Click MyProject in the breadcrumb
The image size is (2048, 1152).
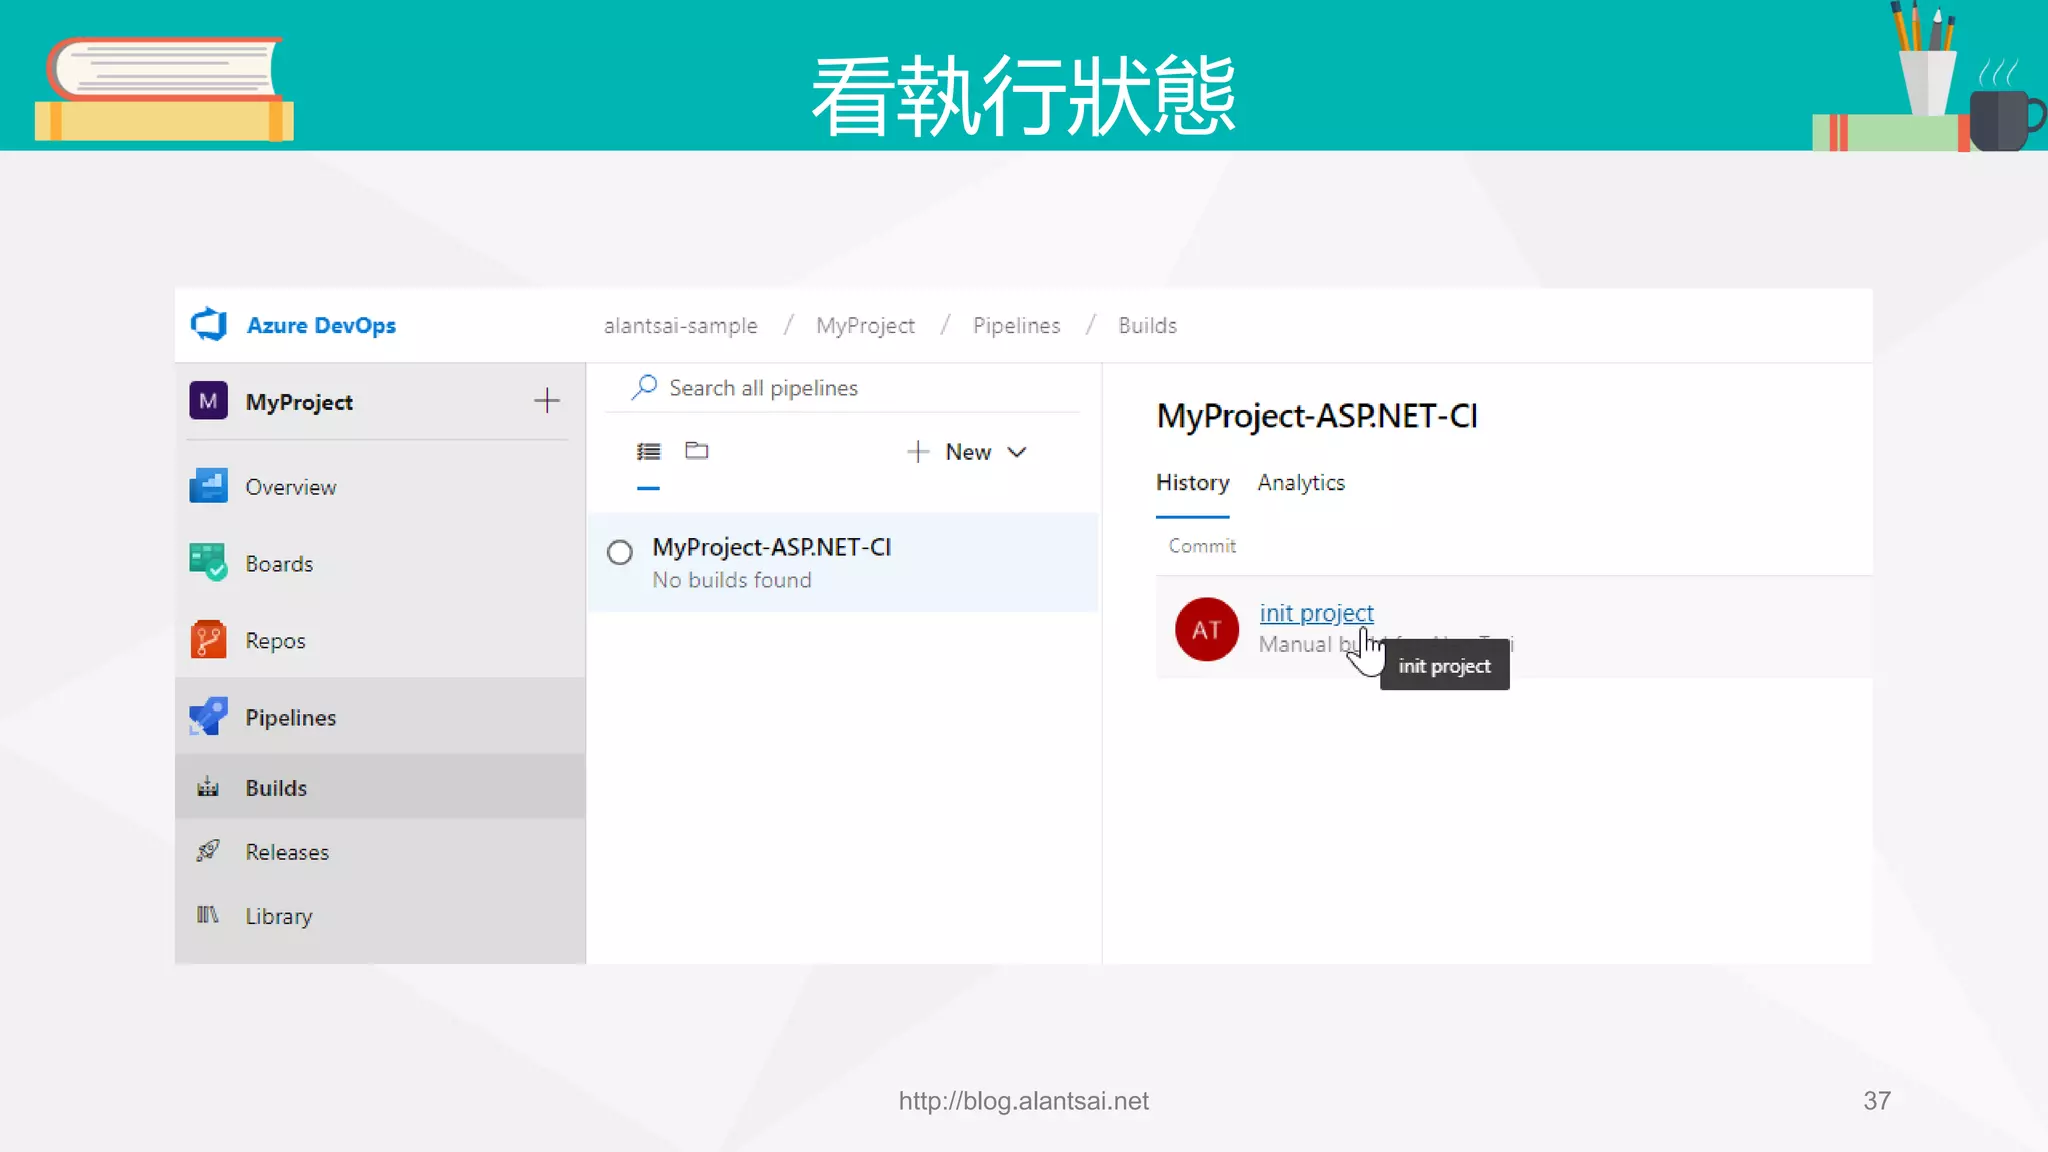coord(865,326)
